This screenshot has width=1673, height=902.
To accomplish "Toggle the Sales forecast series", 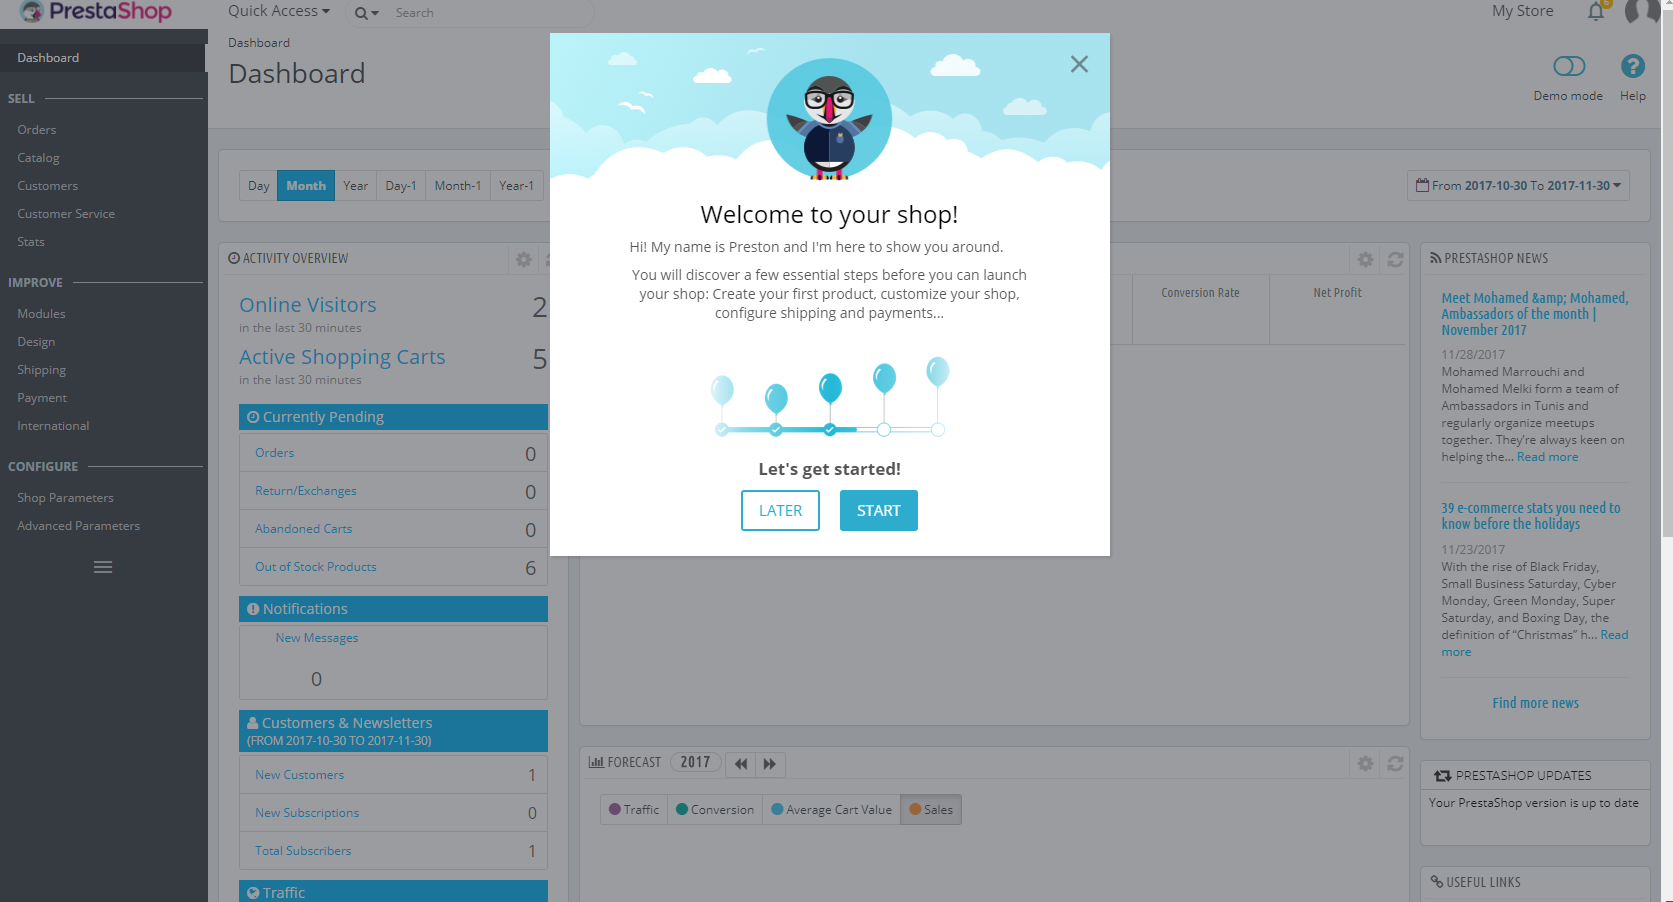I will click(931, 810).
